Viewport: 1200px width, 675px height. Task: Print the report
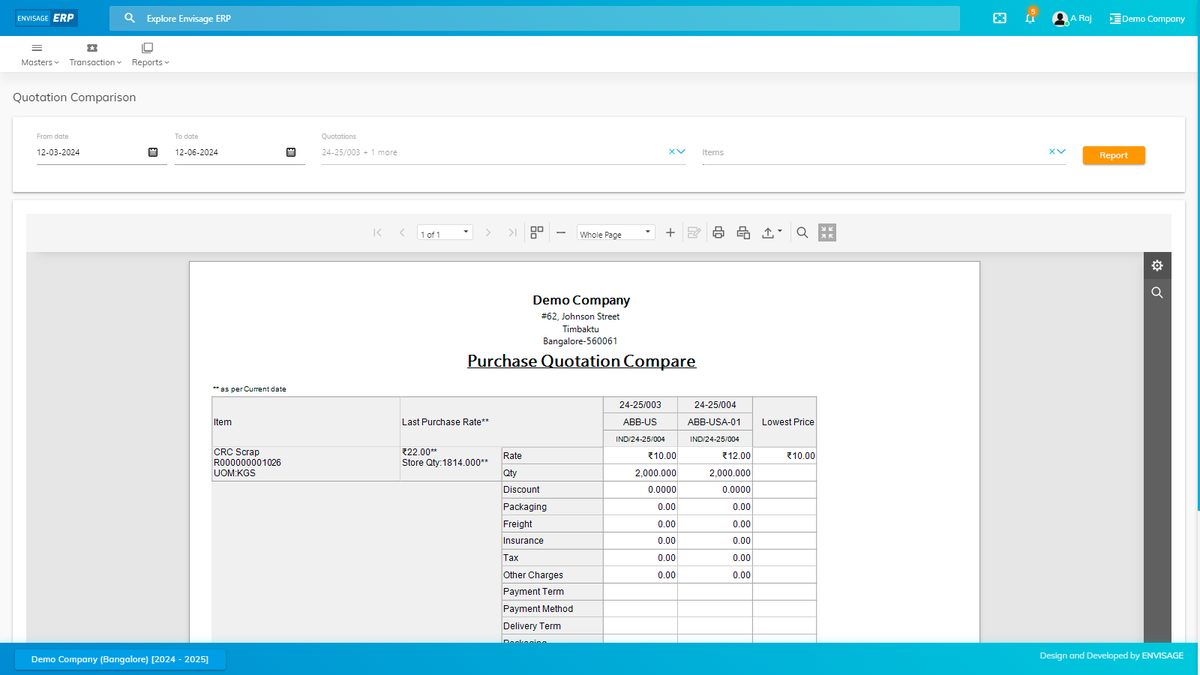[x=718, y=232]
